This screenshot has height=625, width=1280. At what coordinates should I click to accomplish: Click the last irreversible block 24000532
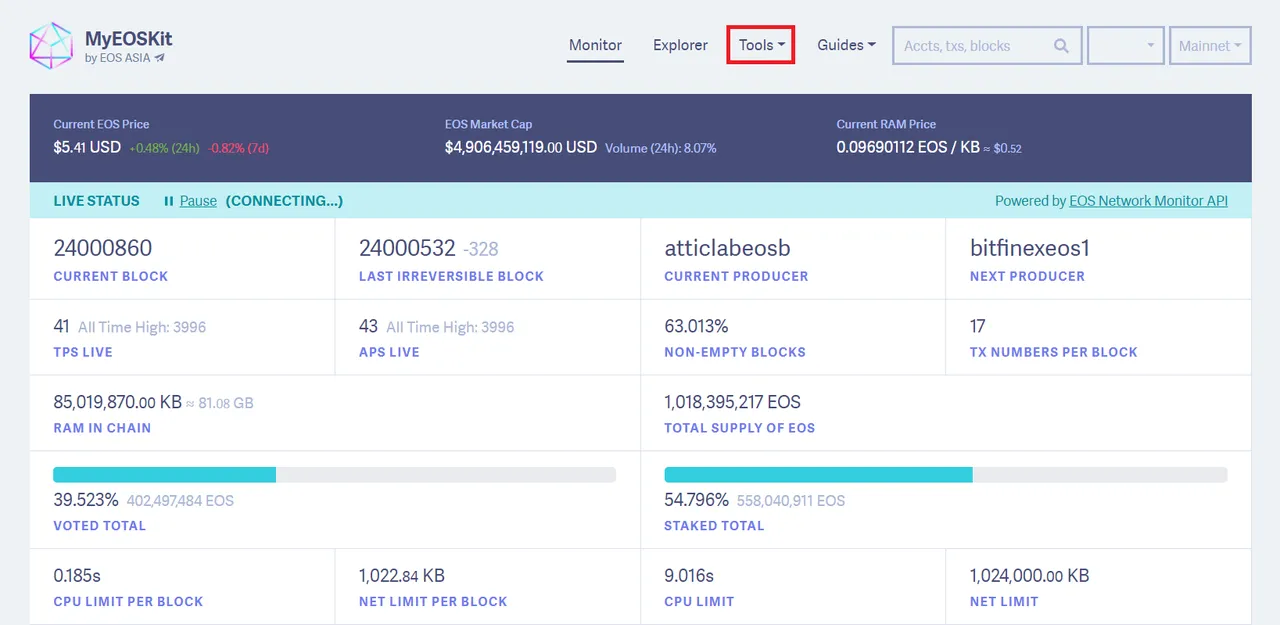click(x=407, y=248)
